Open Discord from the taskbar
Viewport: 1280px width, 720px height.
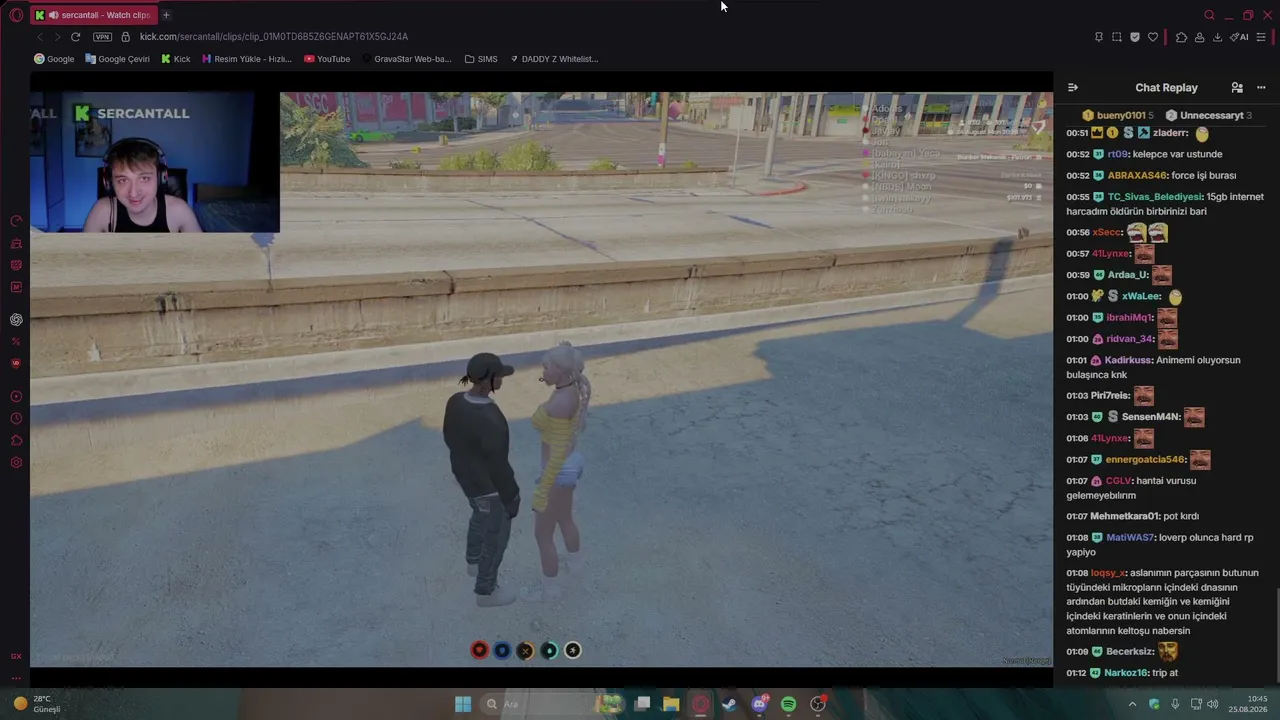point(759,704)
